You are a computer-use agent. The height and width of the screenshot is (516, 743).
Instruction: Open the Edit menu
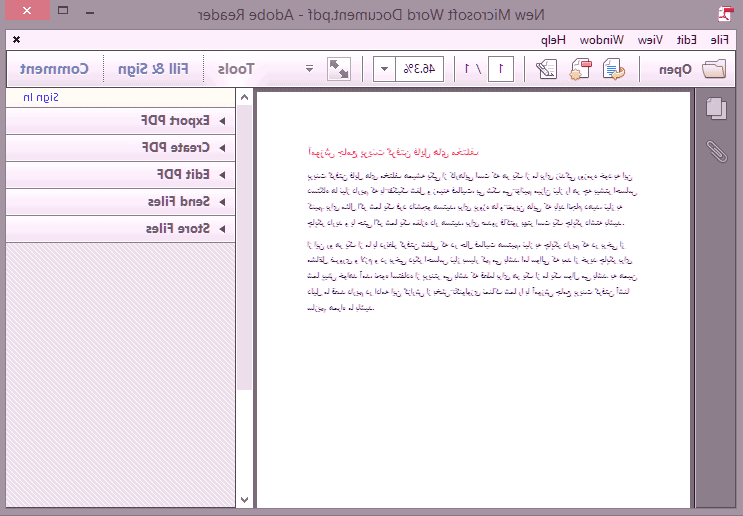[686, 40]
